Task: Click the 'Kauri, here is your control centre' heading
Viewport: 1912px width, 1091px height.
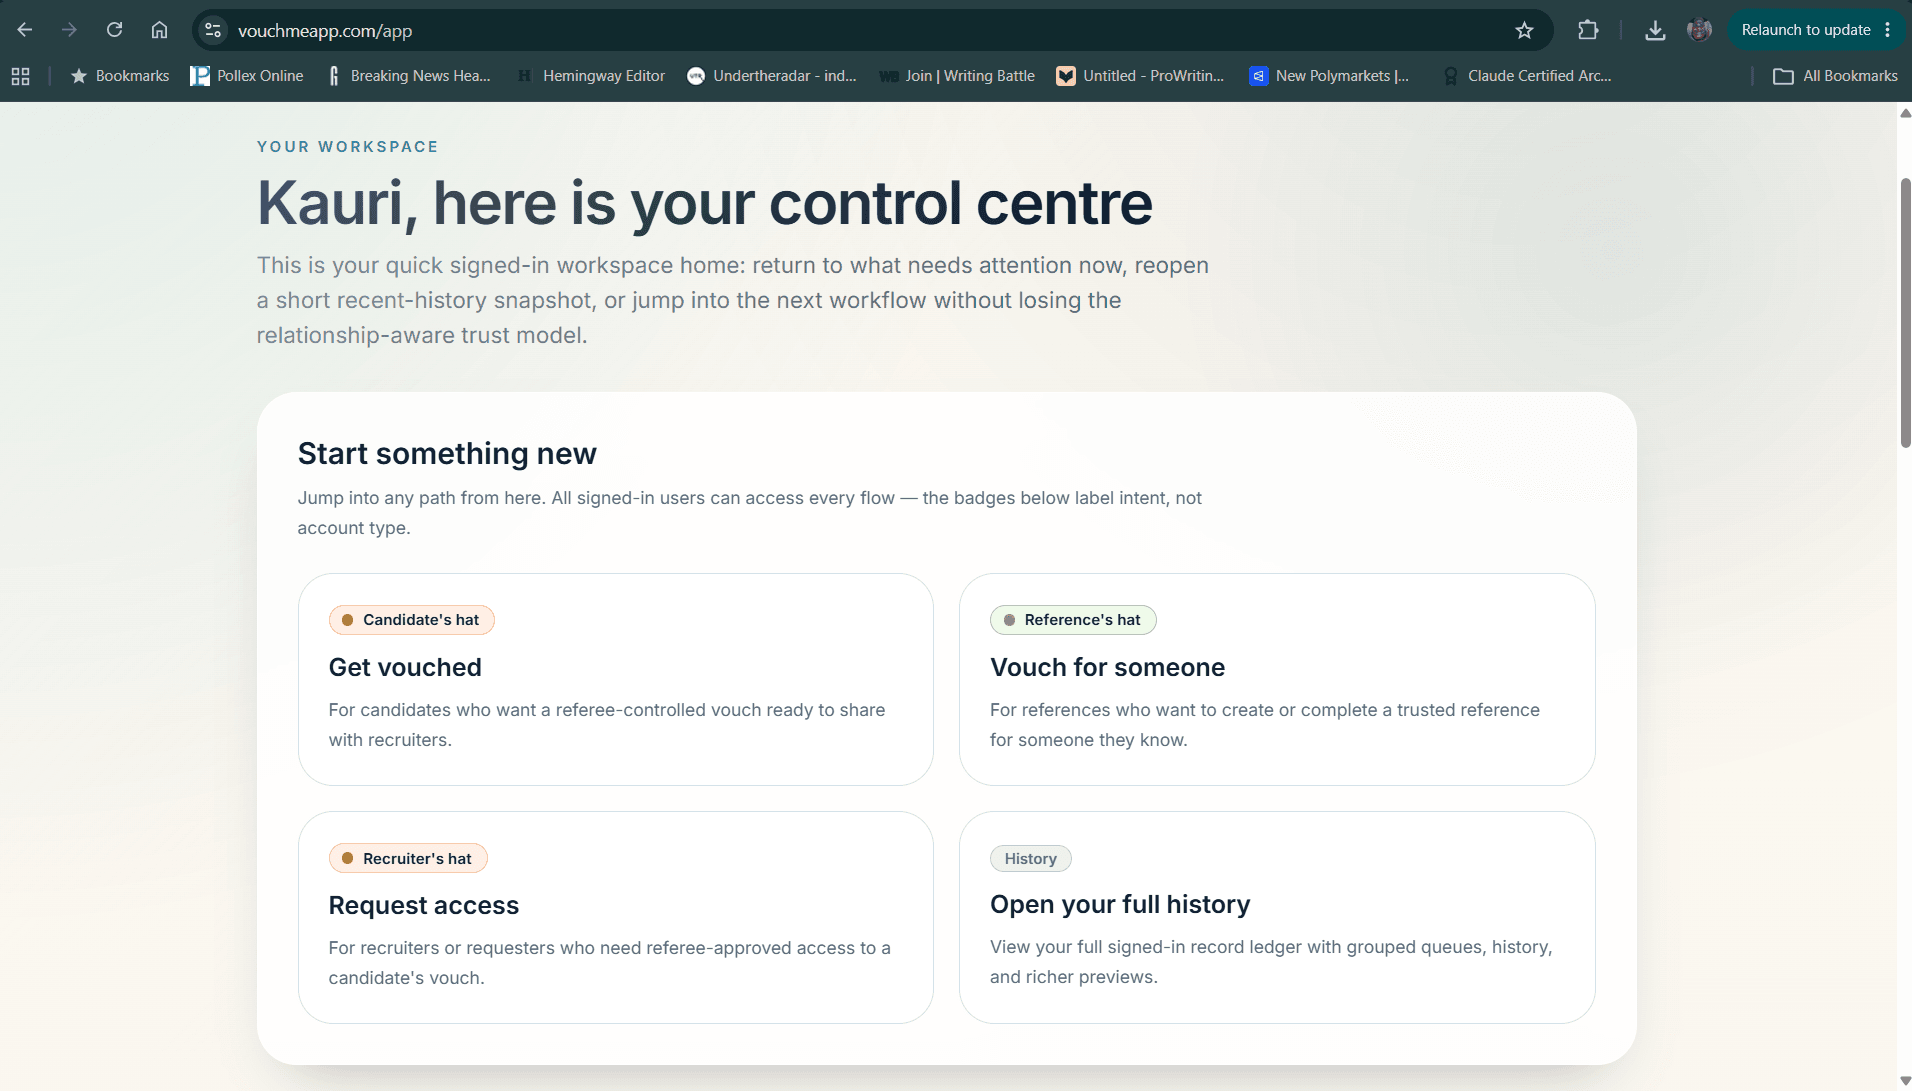Action: click(705, 203)
